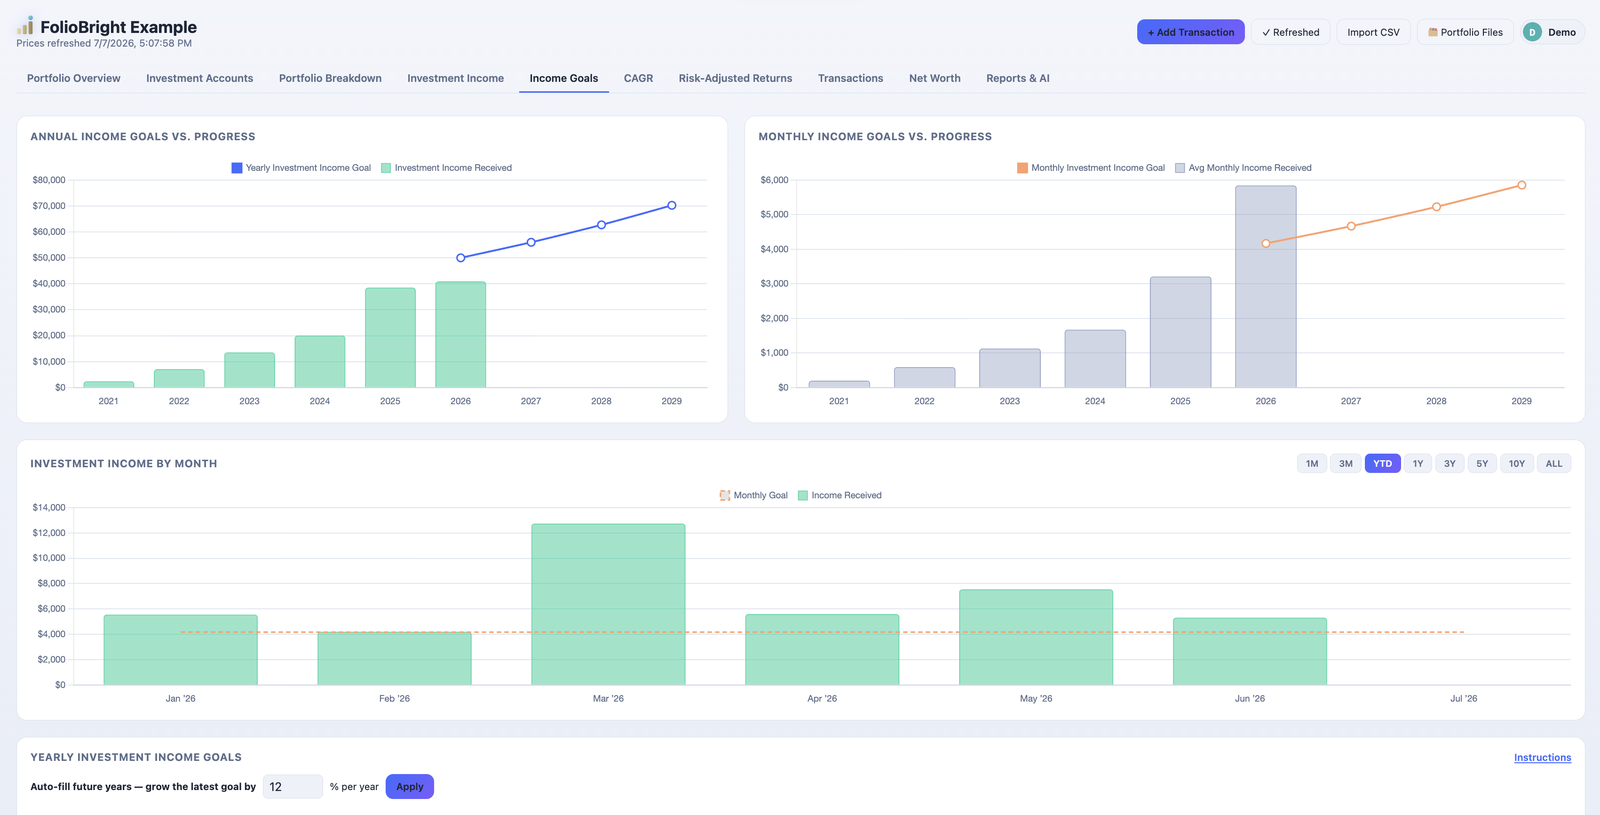
Task: Select the YTD range button
Action: point(1382,463)
